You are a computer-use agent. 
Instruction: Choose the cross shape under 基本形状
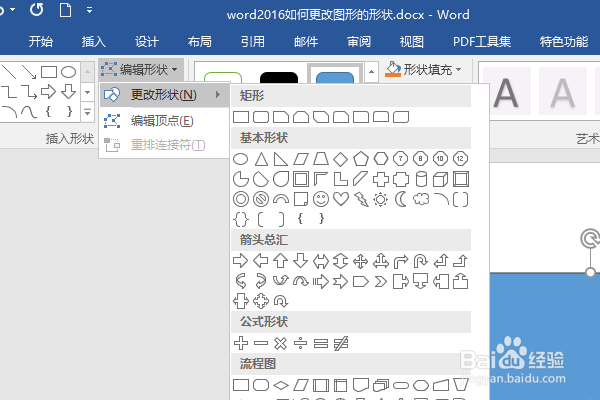tap(381, 179)
